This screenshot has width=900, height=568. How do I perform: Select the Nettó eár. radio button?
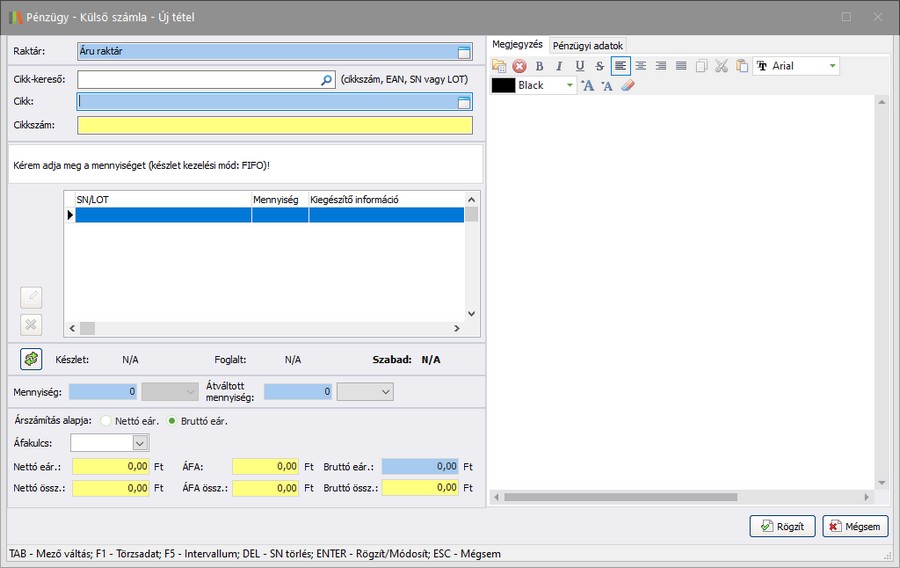tap(106, 421)
